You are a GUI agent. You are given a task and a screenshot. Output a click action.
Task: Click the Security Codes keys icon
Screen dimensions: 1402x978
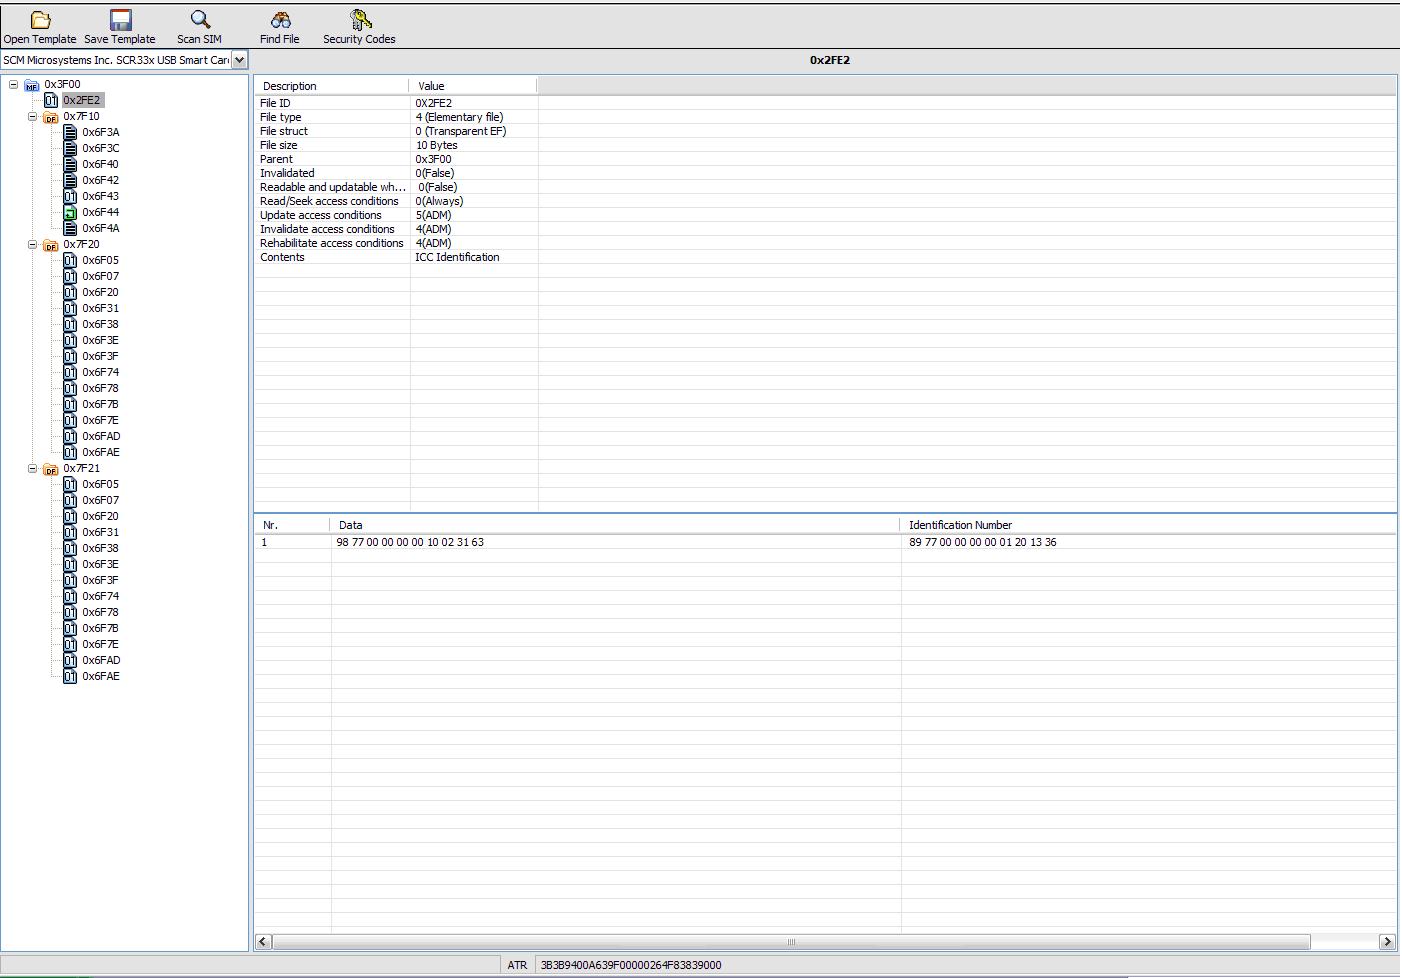pyautogui.click(x=360, y=20)
